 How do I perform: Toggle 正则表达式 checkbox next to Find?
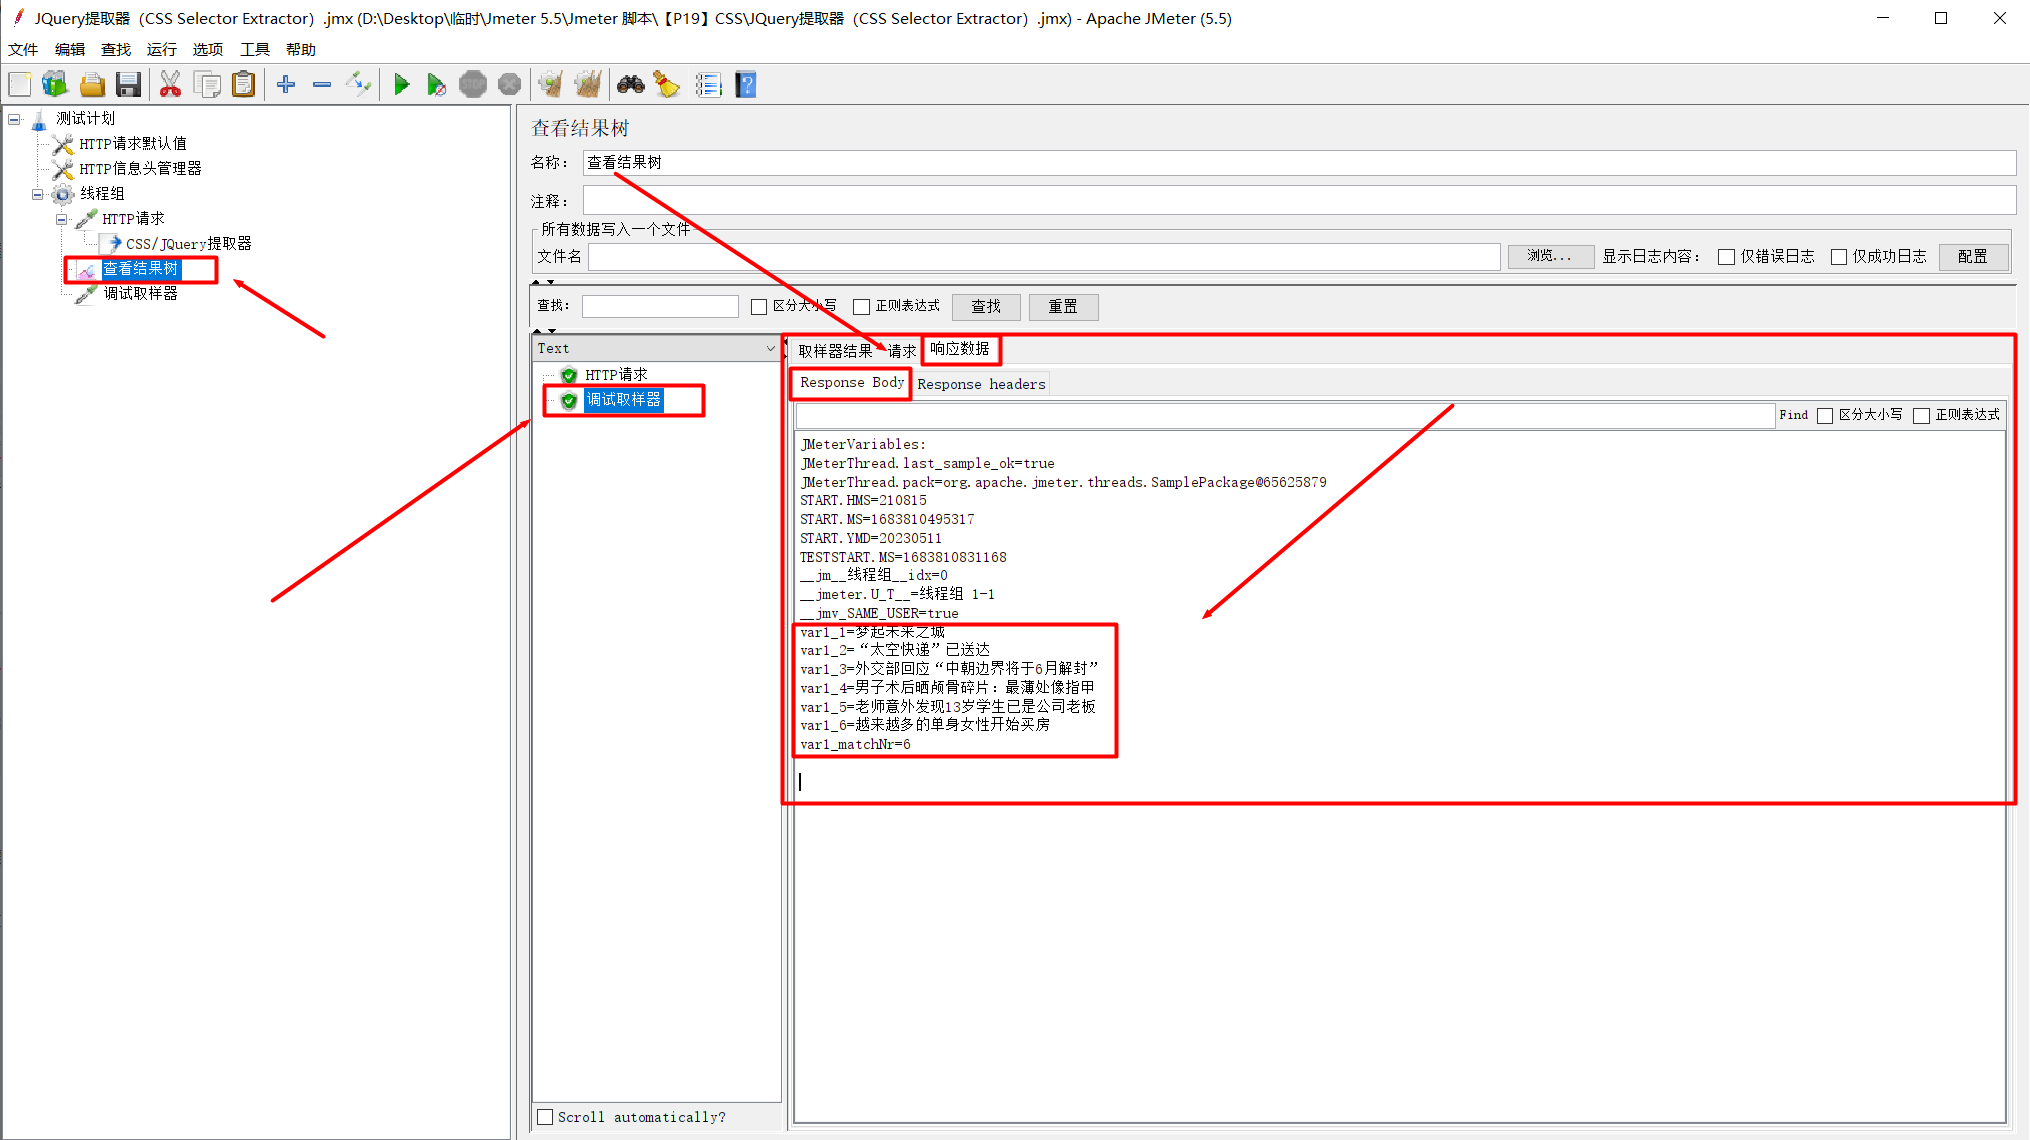click(1921, 416)
